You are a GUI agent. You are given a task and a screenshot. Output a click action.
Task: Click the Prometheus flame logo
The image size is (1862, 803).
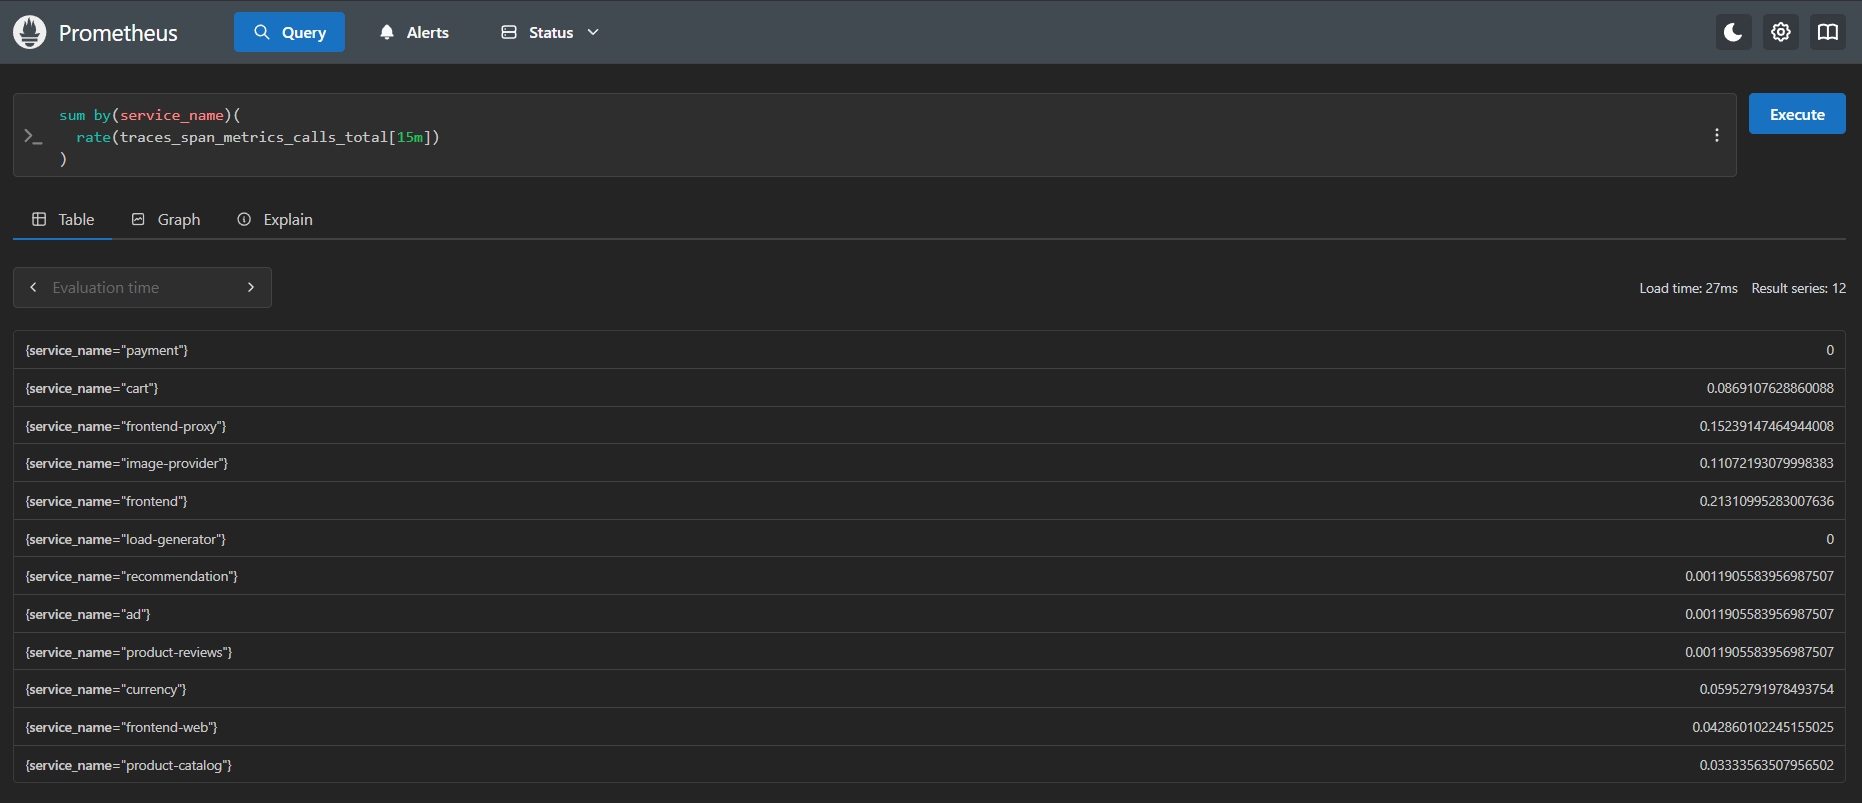click(x=30, y=32)
